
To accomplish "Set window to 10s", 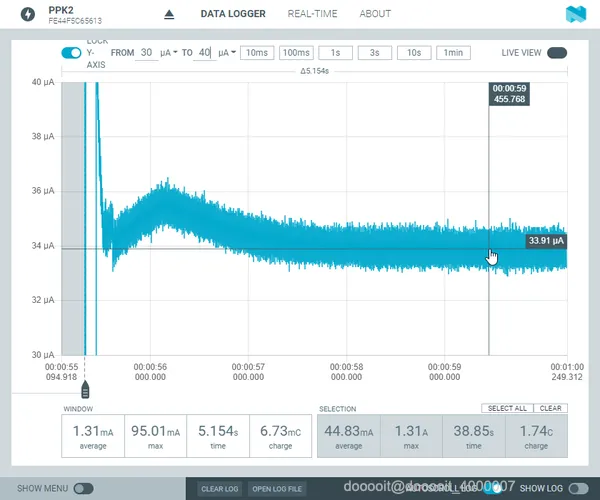I will coord(414,53).
